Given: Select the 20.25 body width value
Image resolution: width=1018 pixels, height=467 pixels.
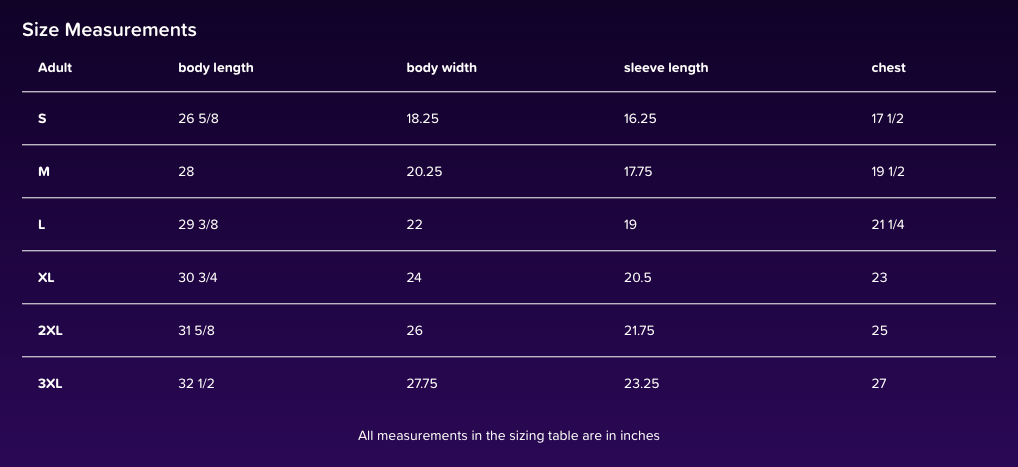Looking at the screenshot, I should [424, 171].
